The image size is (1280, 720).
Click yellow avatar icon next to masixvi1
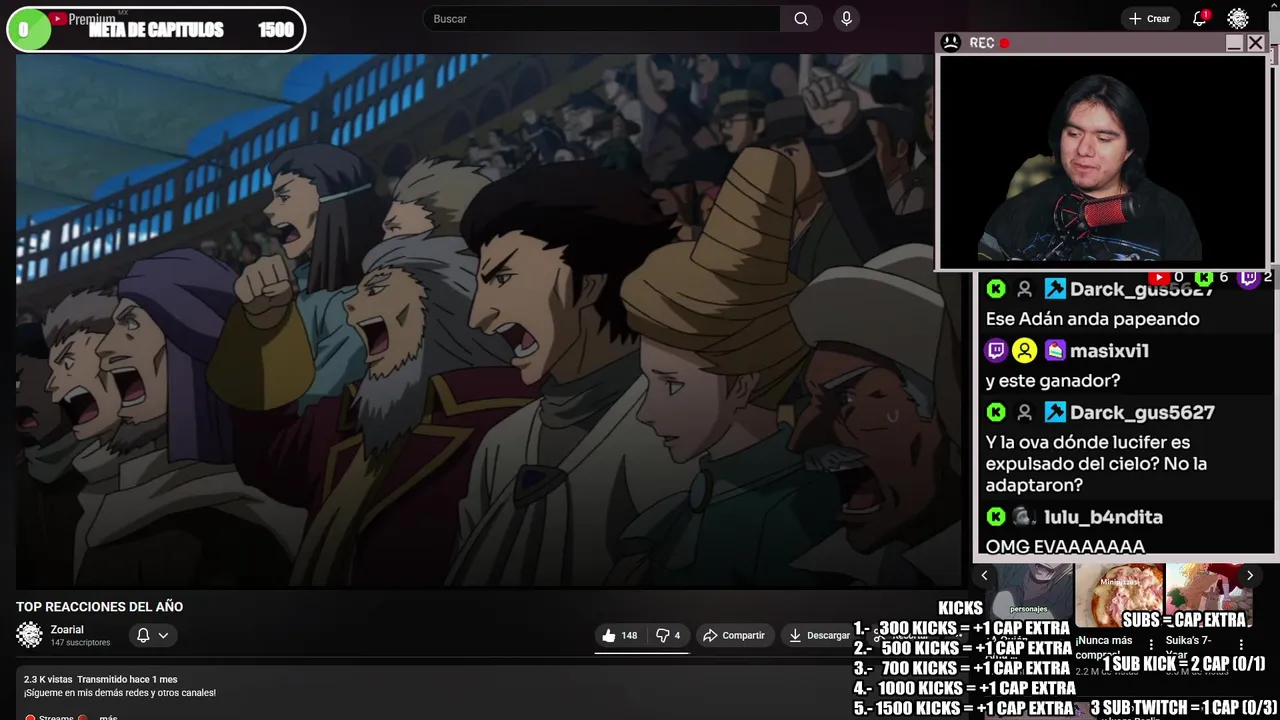point(1024,351)
